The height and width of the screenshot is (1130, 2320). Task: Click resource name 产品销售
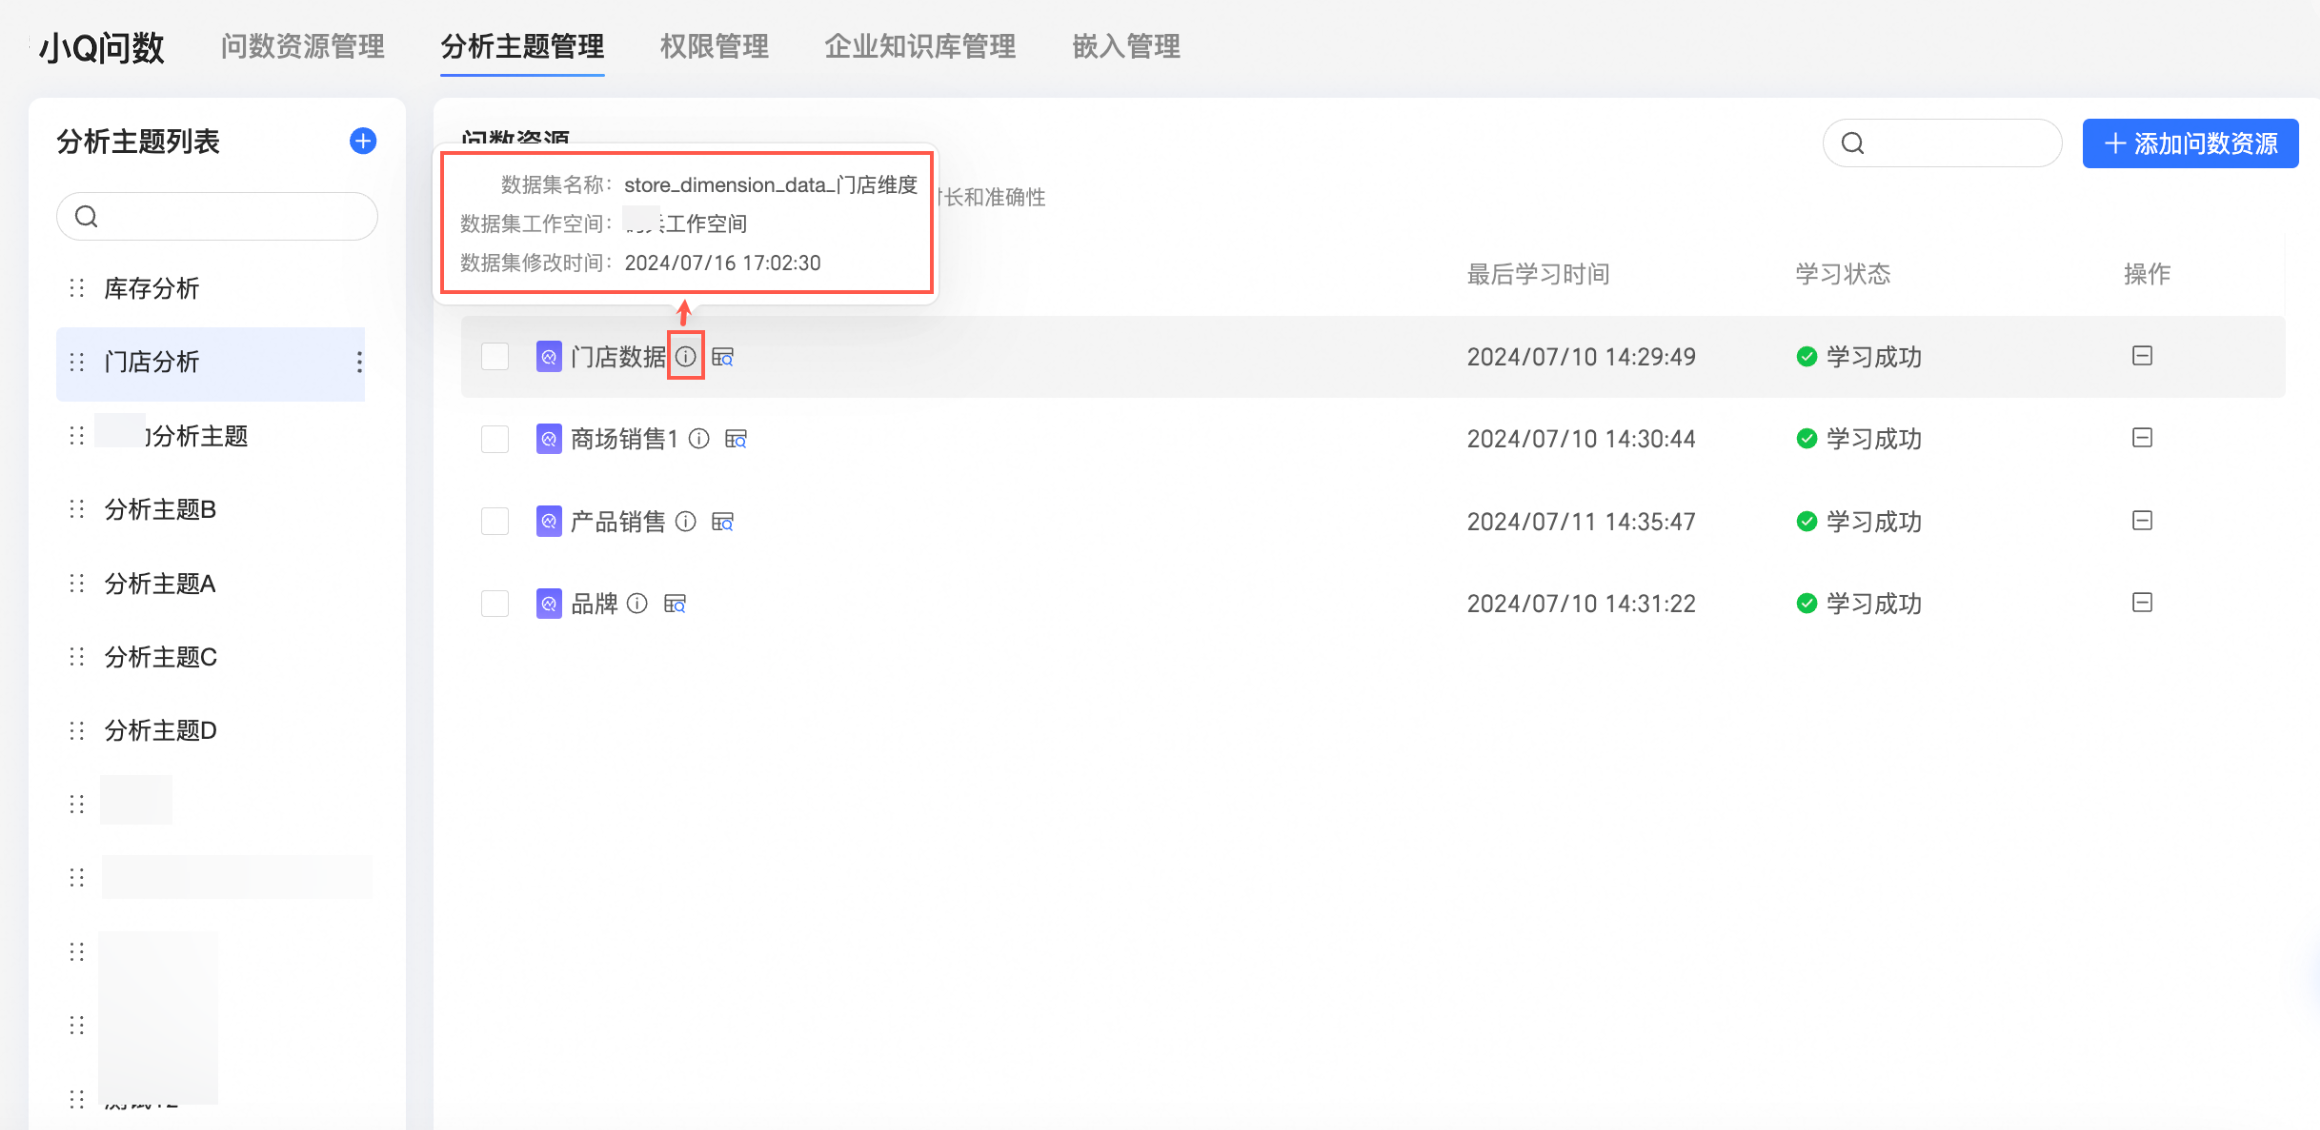[x=617, y=522]
